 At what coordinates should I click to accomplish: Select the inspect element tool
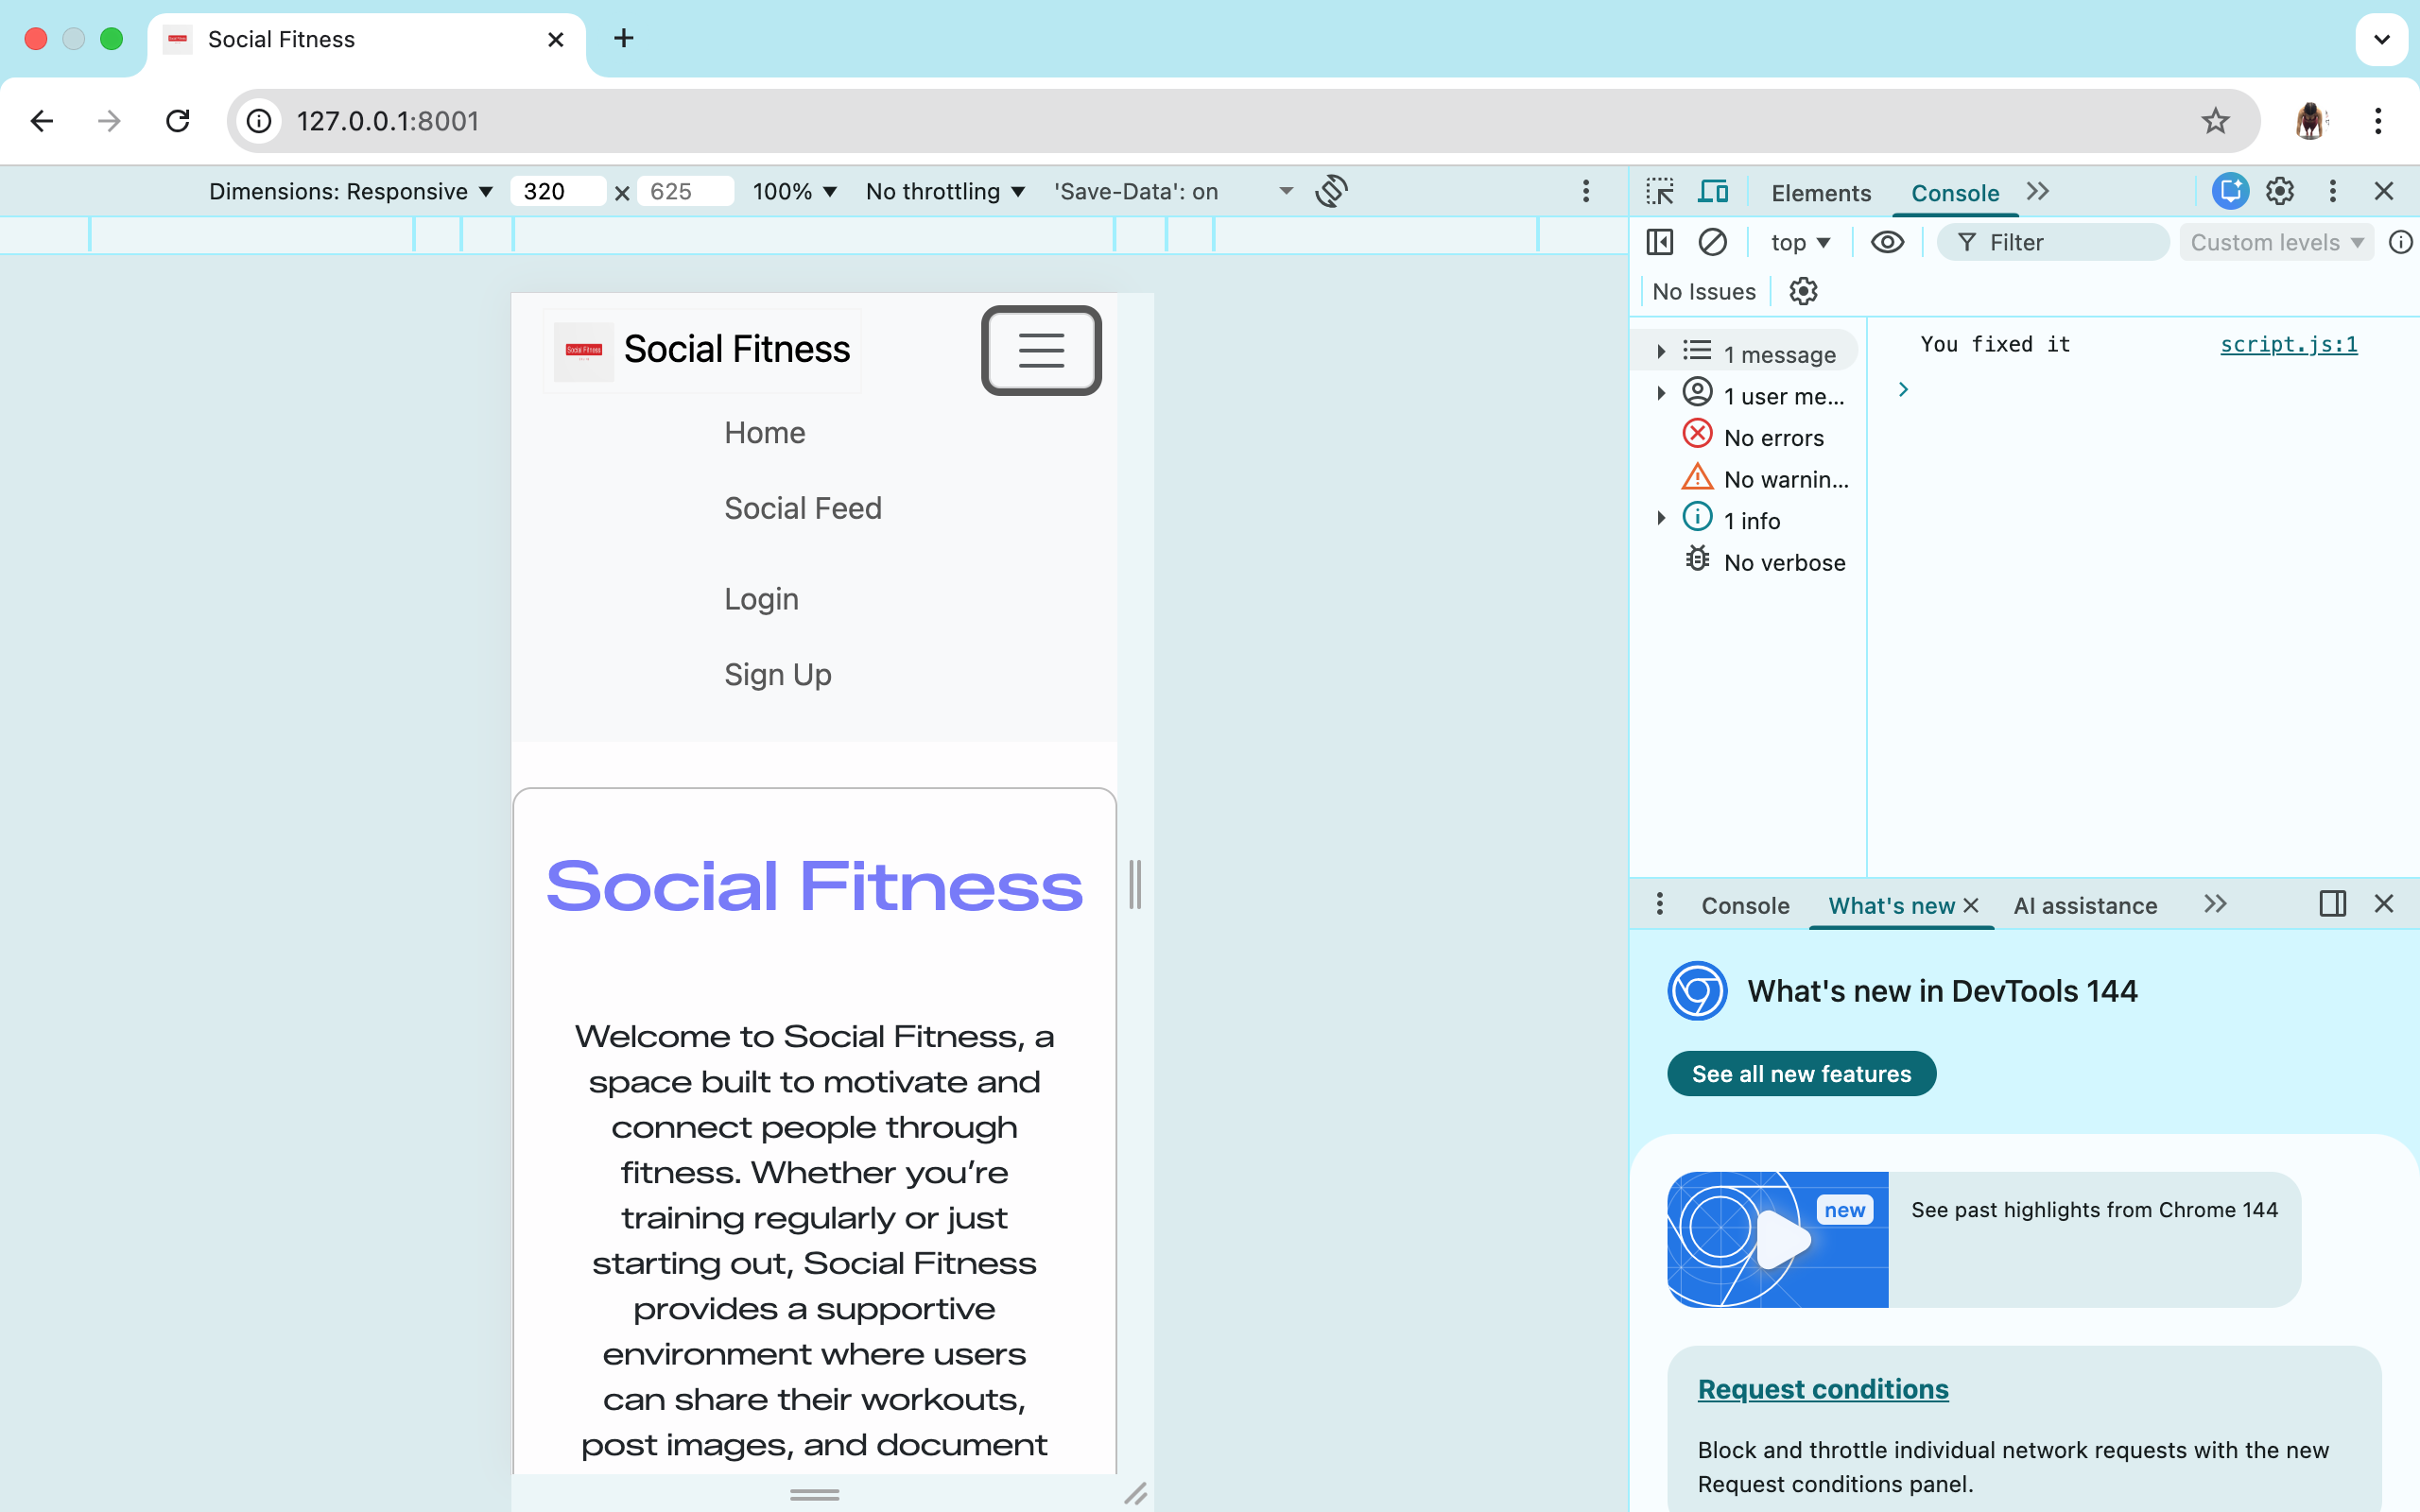[1660, 190]
